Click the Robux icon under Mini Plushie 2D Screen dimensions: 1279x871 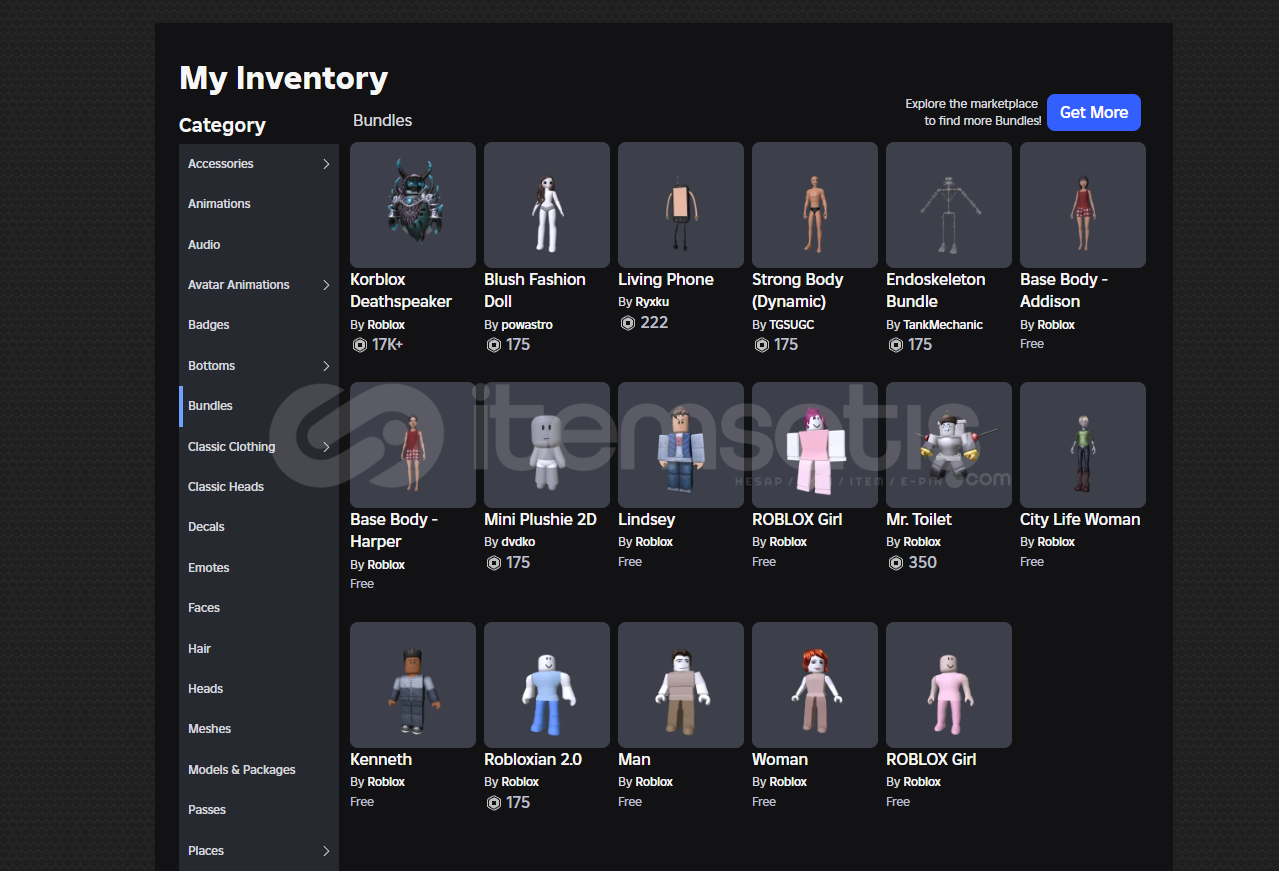tap(494, 563)
